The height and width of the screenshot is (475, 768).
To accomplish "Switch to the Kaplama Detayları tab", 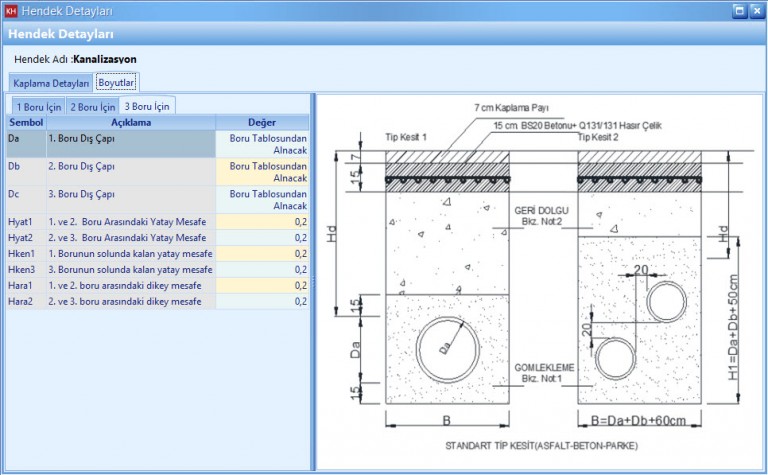I will click(x=51, y=83).
